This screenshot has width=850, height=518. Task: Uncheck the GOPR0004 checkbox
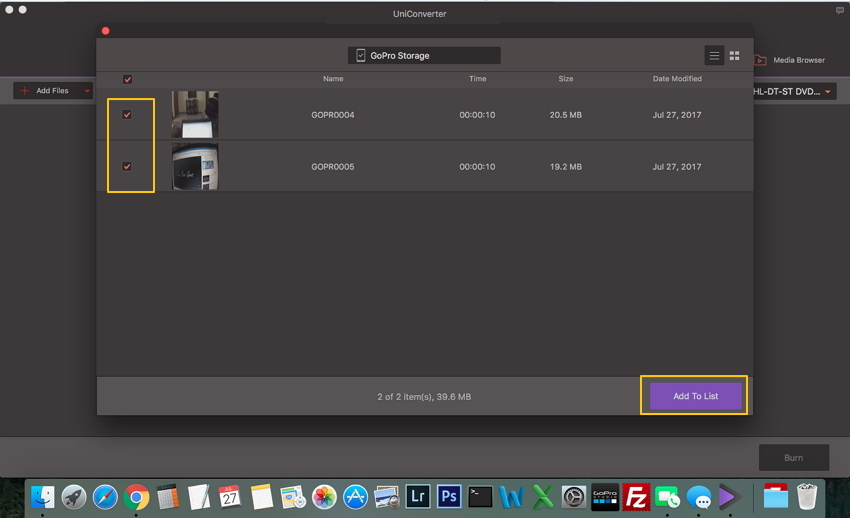[x=127, y=115]
